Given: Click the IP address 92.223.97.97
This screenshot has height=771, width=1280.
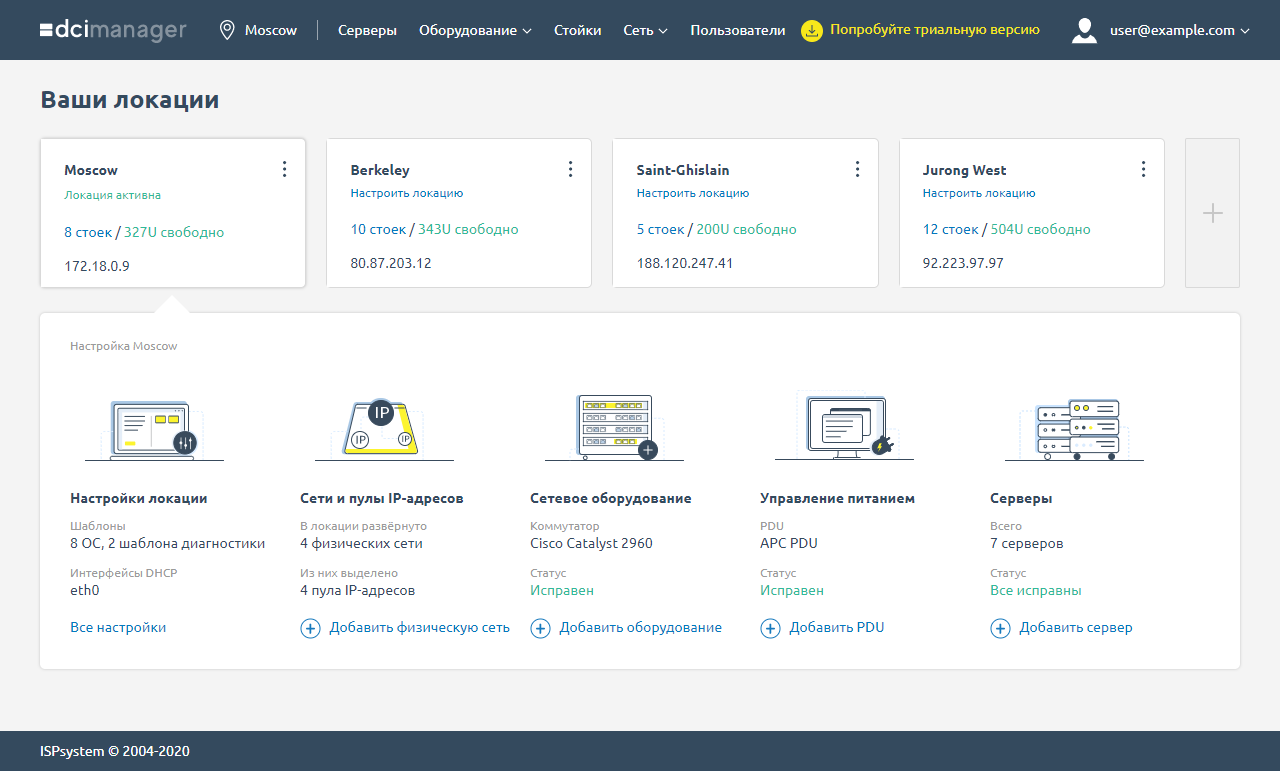Looking at the screenshot, I should (963, 263).
